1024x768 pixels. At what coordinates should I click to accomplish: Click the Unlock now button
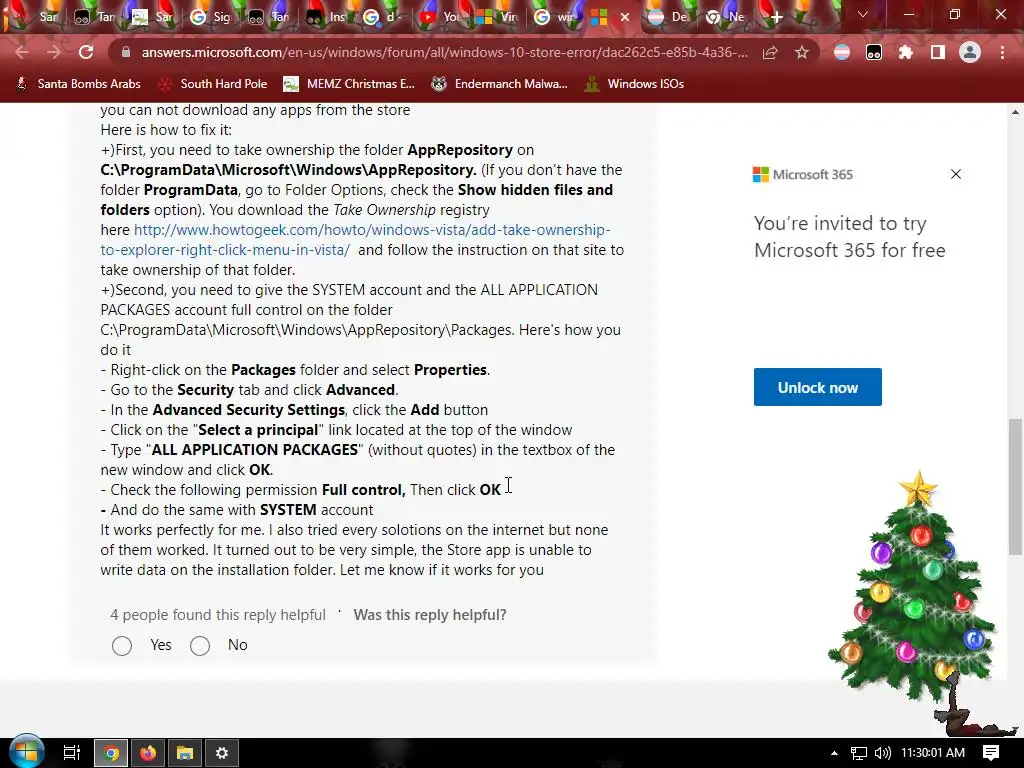coord(818,387)
